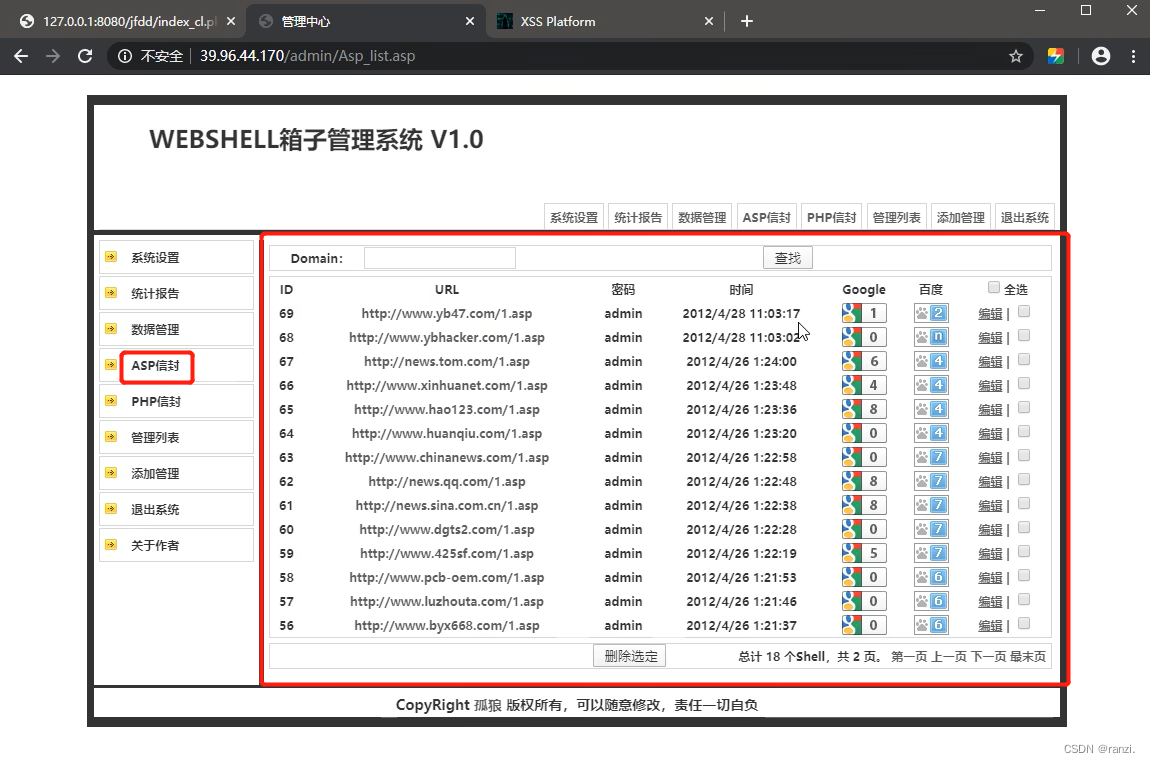Click Baidu rank icon for www.ybhacker.com row
Viewport: 1150px width, 763px height.
pyautogui.click(x=931, y=337)
